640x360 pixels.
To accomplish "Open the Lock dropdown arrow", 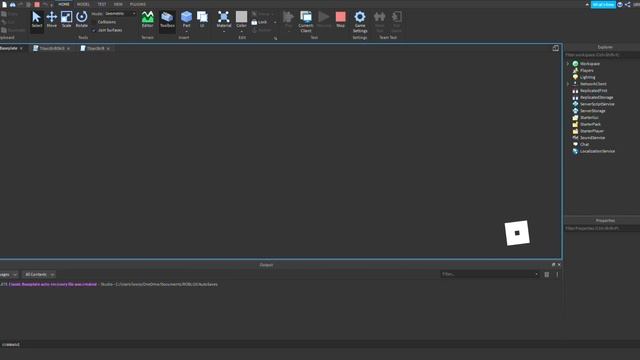I will (275, 22).
